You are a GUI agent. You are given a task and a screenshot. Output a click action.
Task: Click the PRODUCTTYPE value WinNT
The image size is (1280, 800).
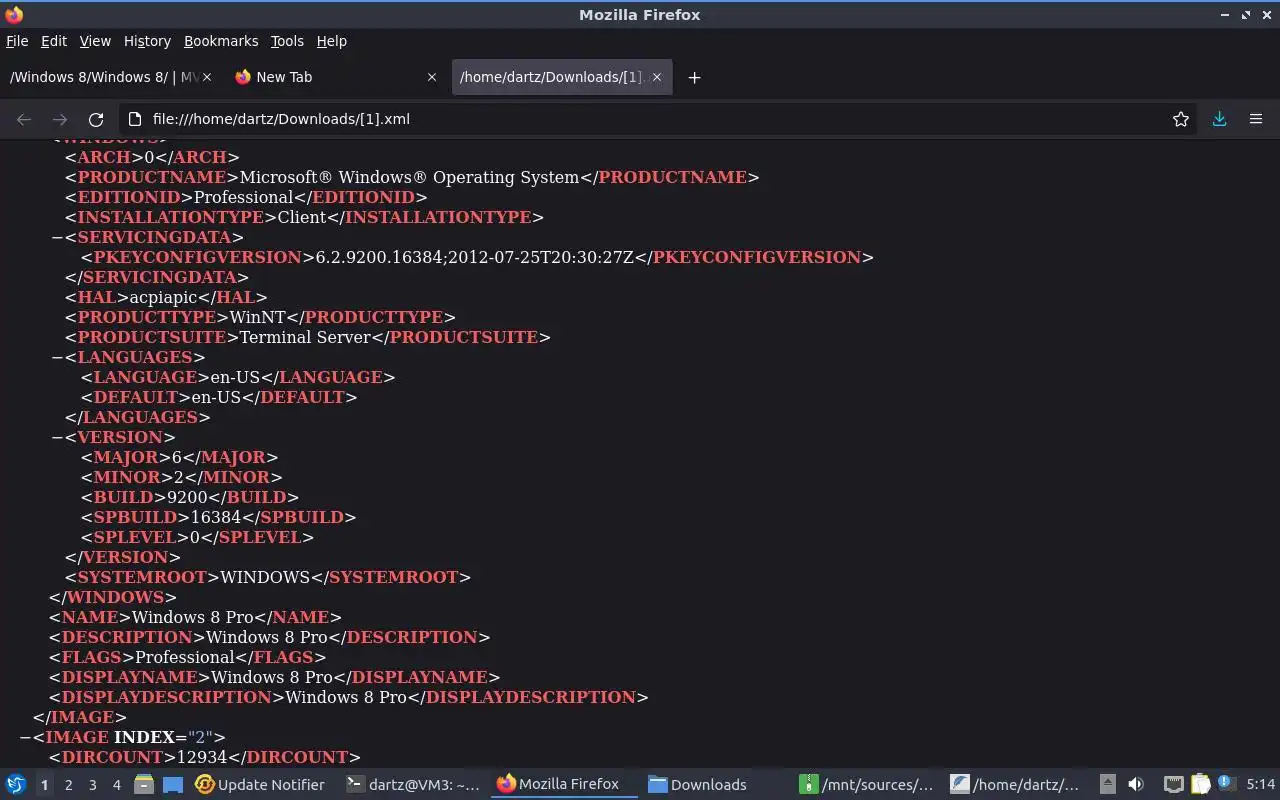pos(258,317)
